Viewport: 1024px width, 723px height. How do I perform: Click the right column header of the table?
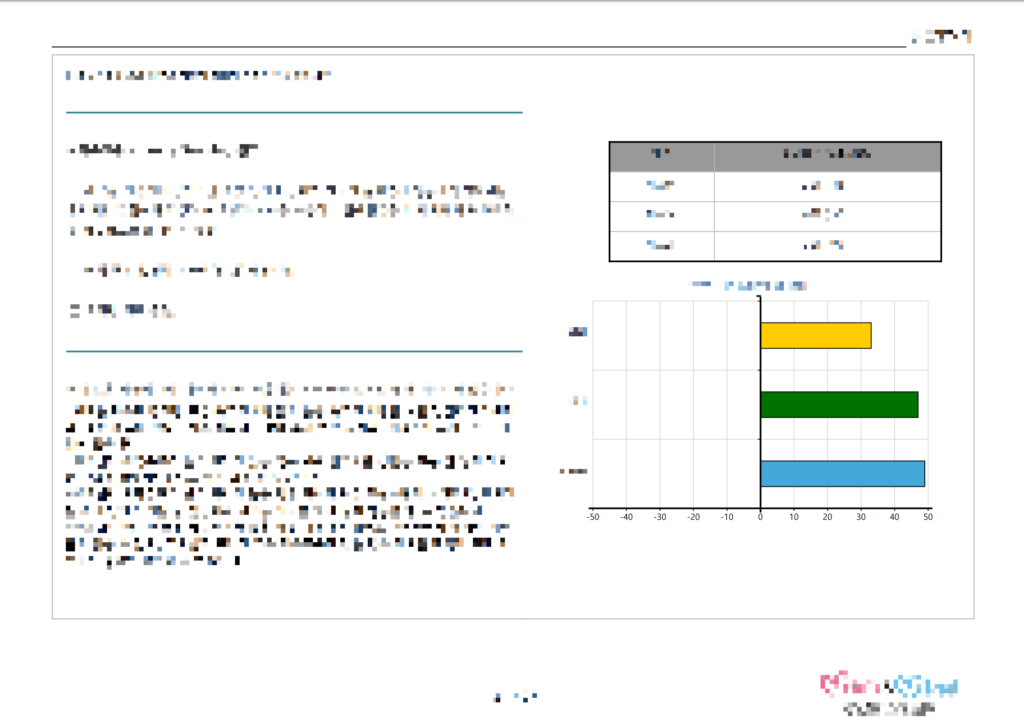(x=826, y=156)
